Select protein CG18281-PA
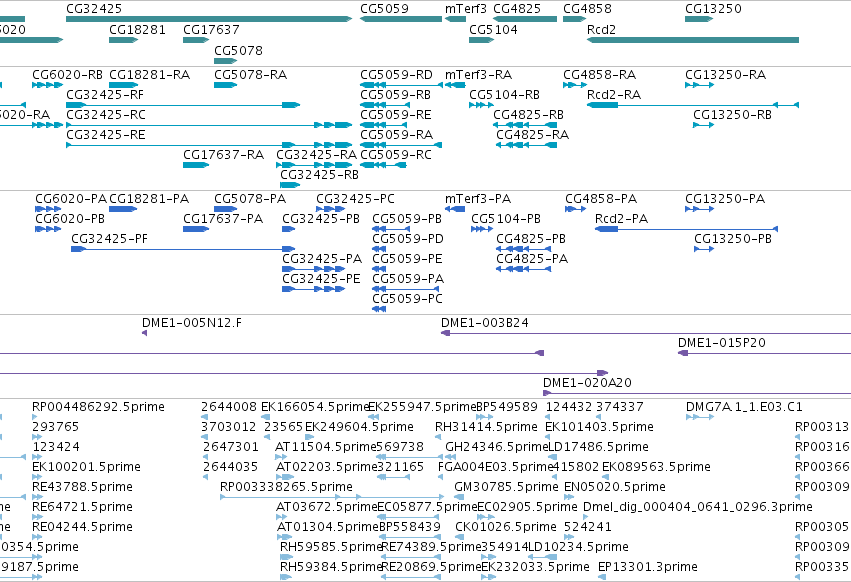851x582 pixels. (x=123, y=208)
